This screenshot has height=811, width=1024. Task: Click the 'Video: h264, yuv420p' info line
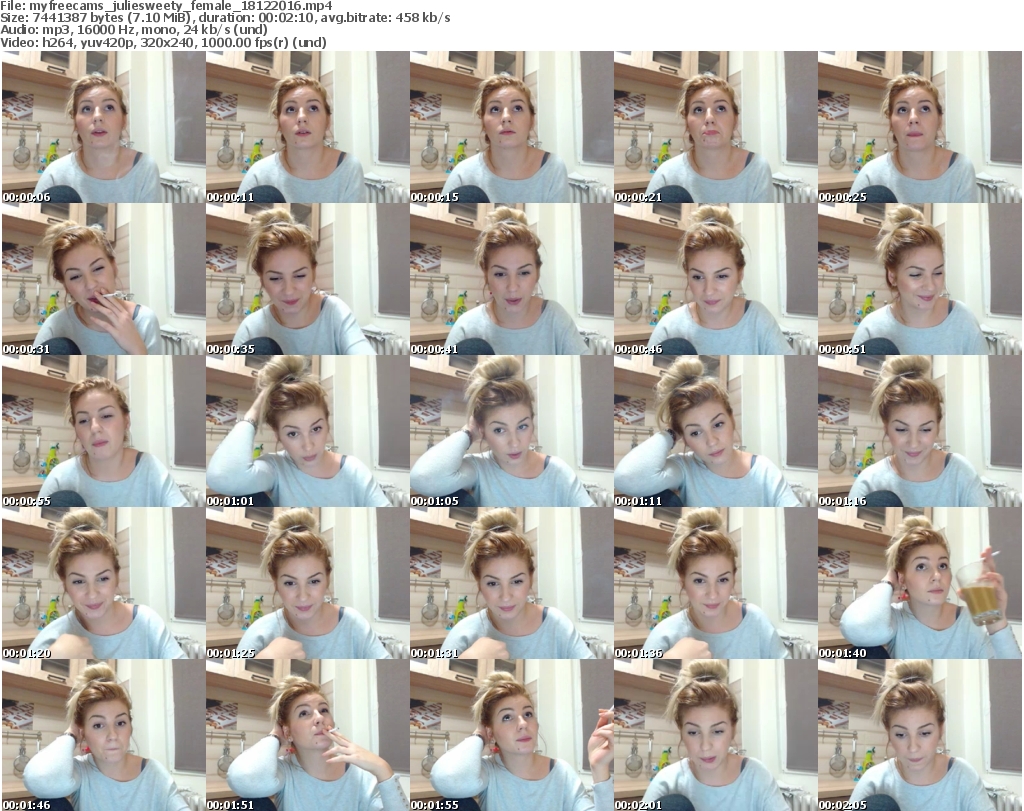pos(163,42)
